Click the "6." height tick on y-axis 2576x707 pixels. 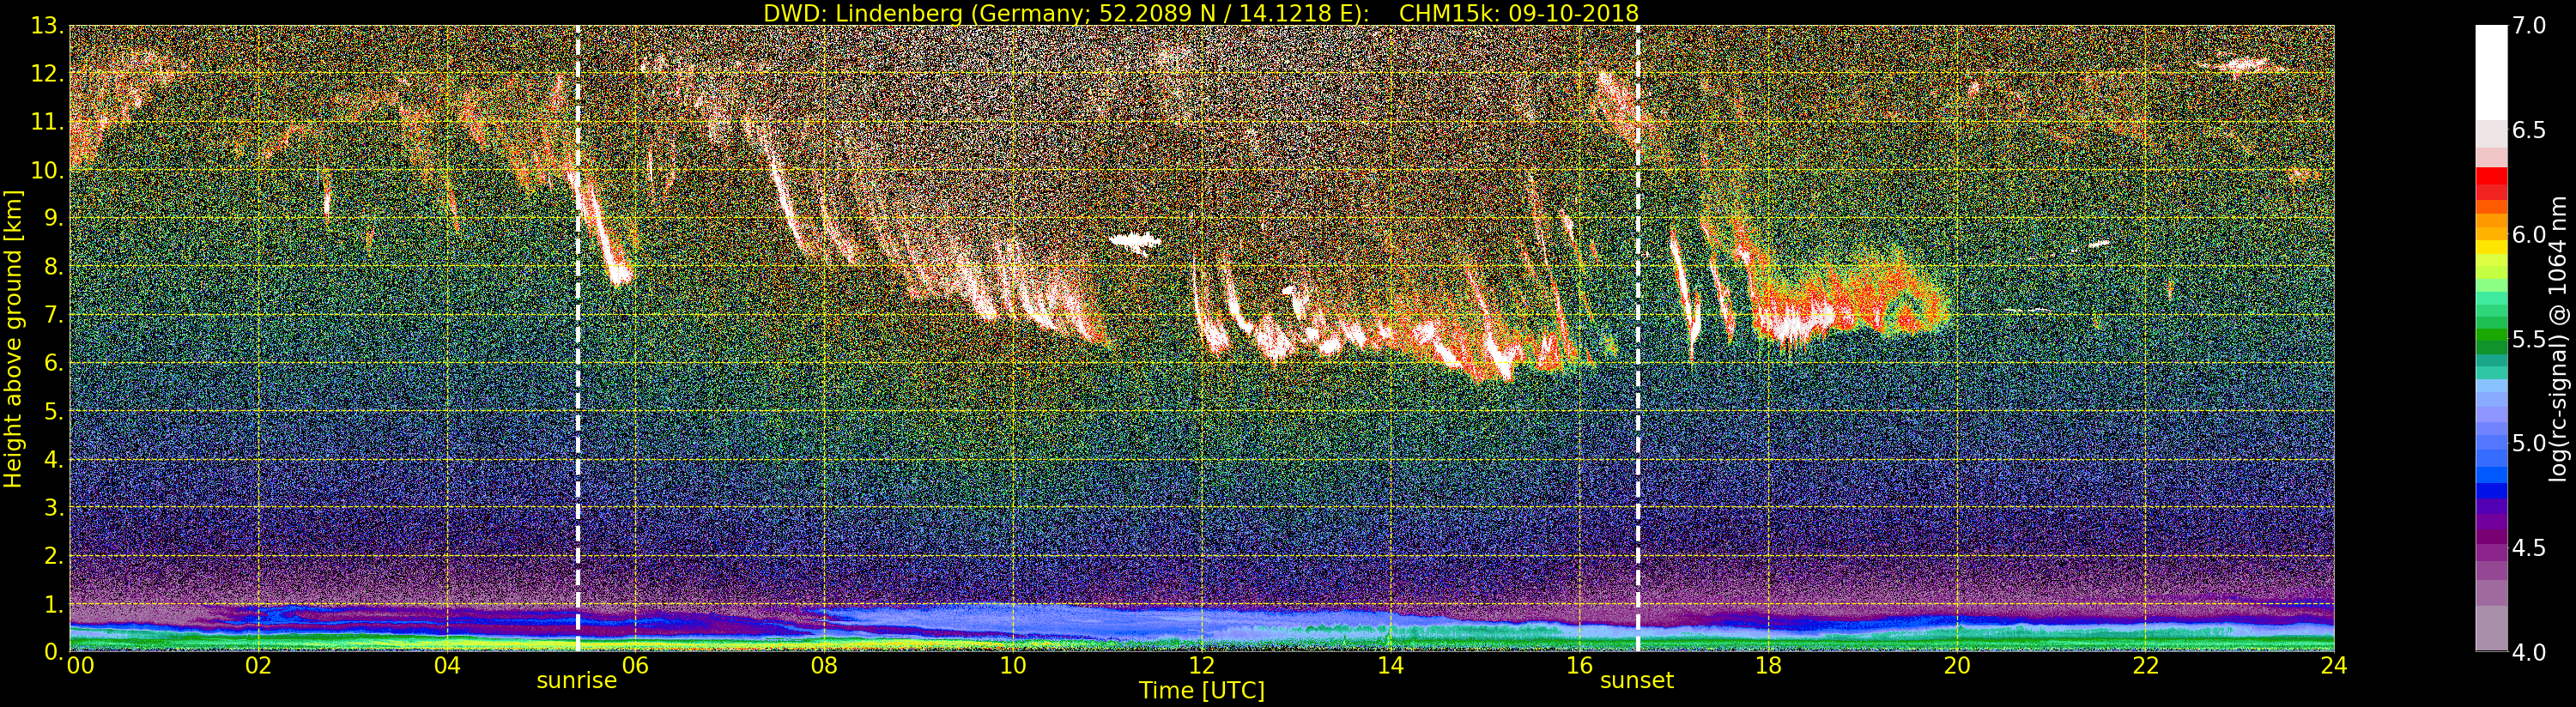53,363
